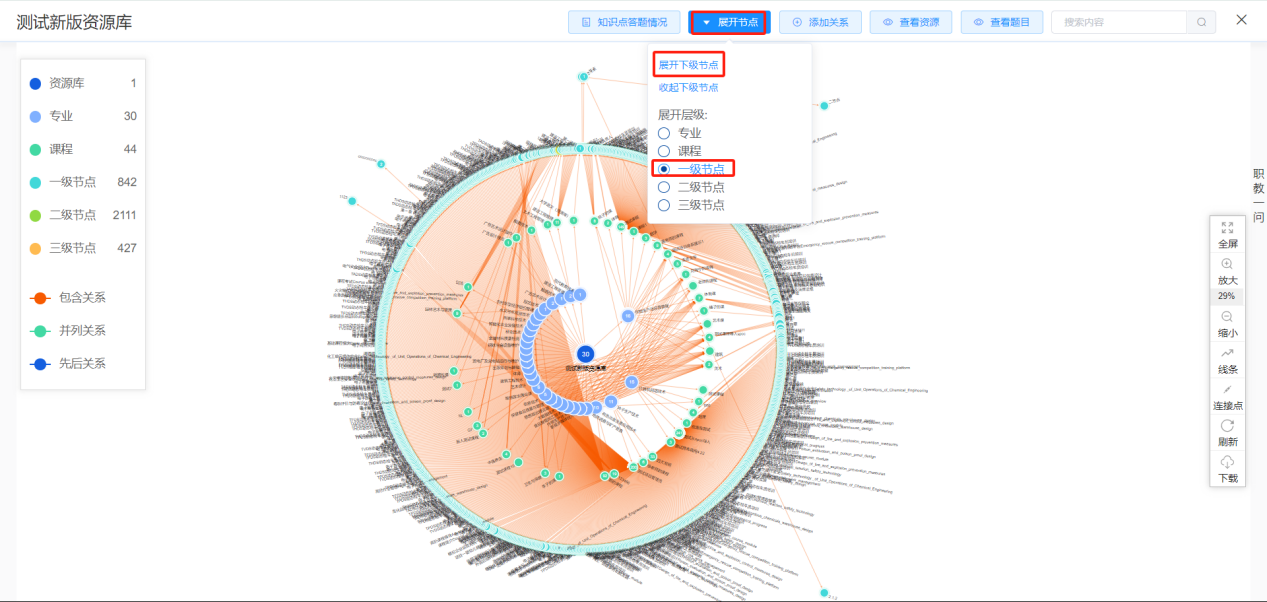Click the 刷新 refresh icon
1267x602 pixels.
point(1227,425)
